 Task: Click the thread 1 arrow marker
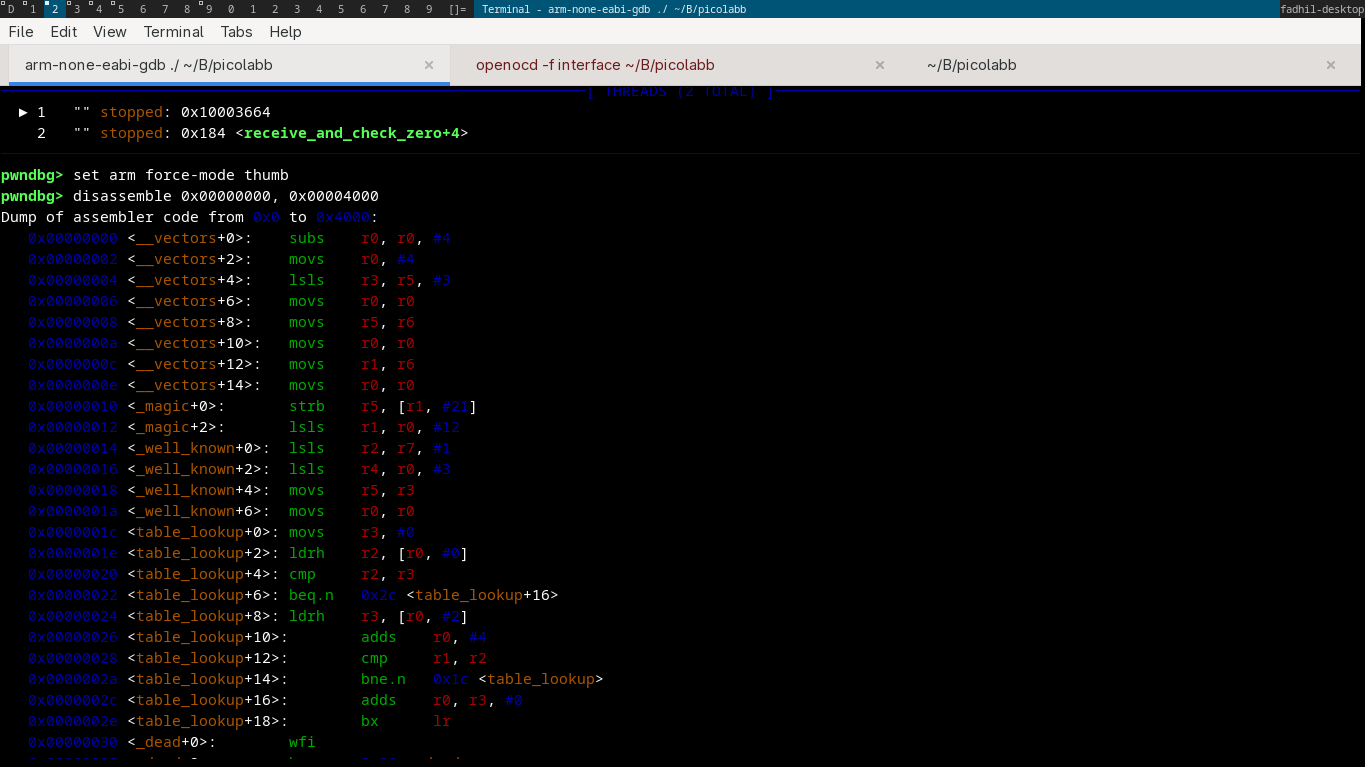[23, 112]
